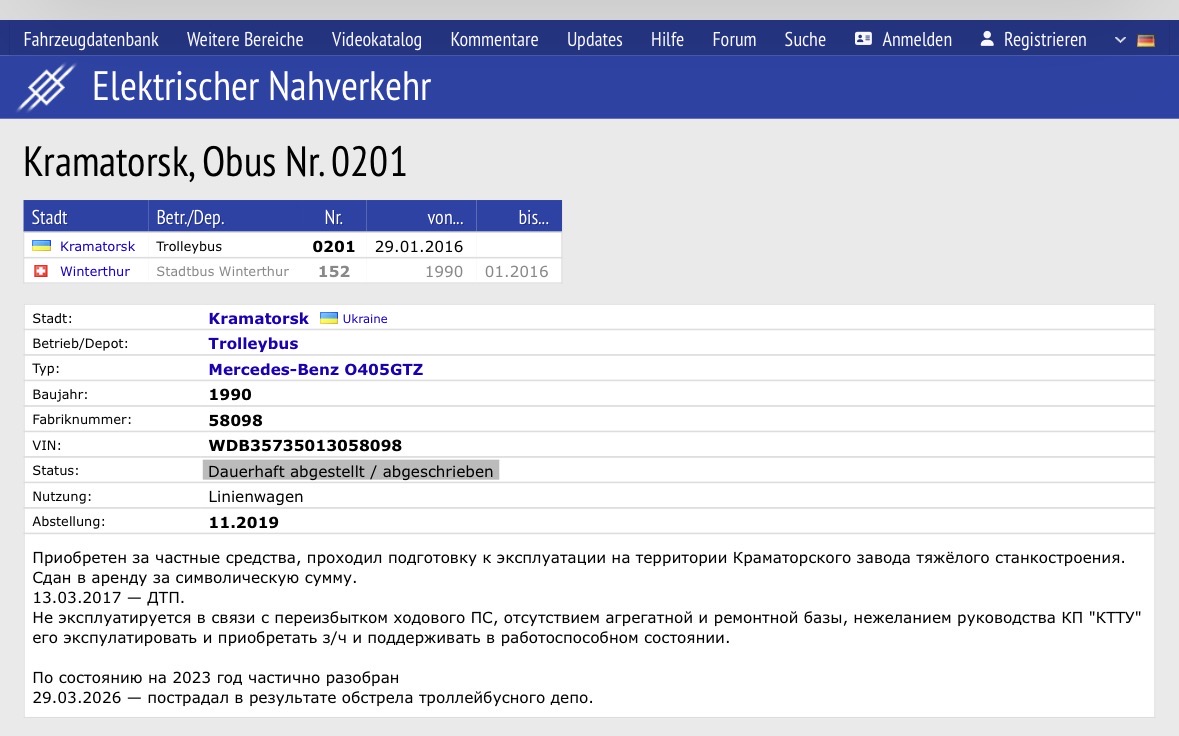
Task: Click the site logo icon
Action: coord(47,87)
